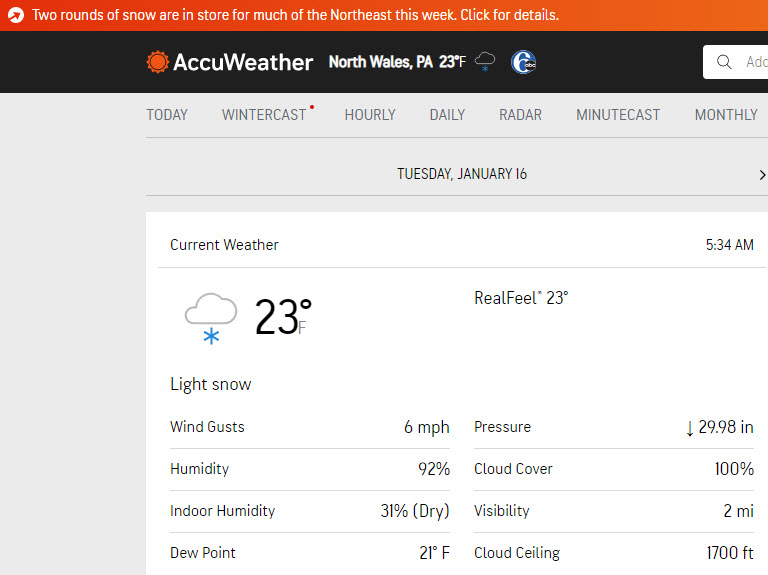Image resolution: width=768 pixels, height=575 pixels.
Task: Select the MONTHLY tab
Action: point(726,115)
